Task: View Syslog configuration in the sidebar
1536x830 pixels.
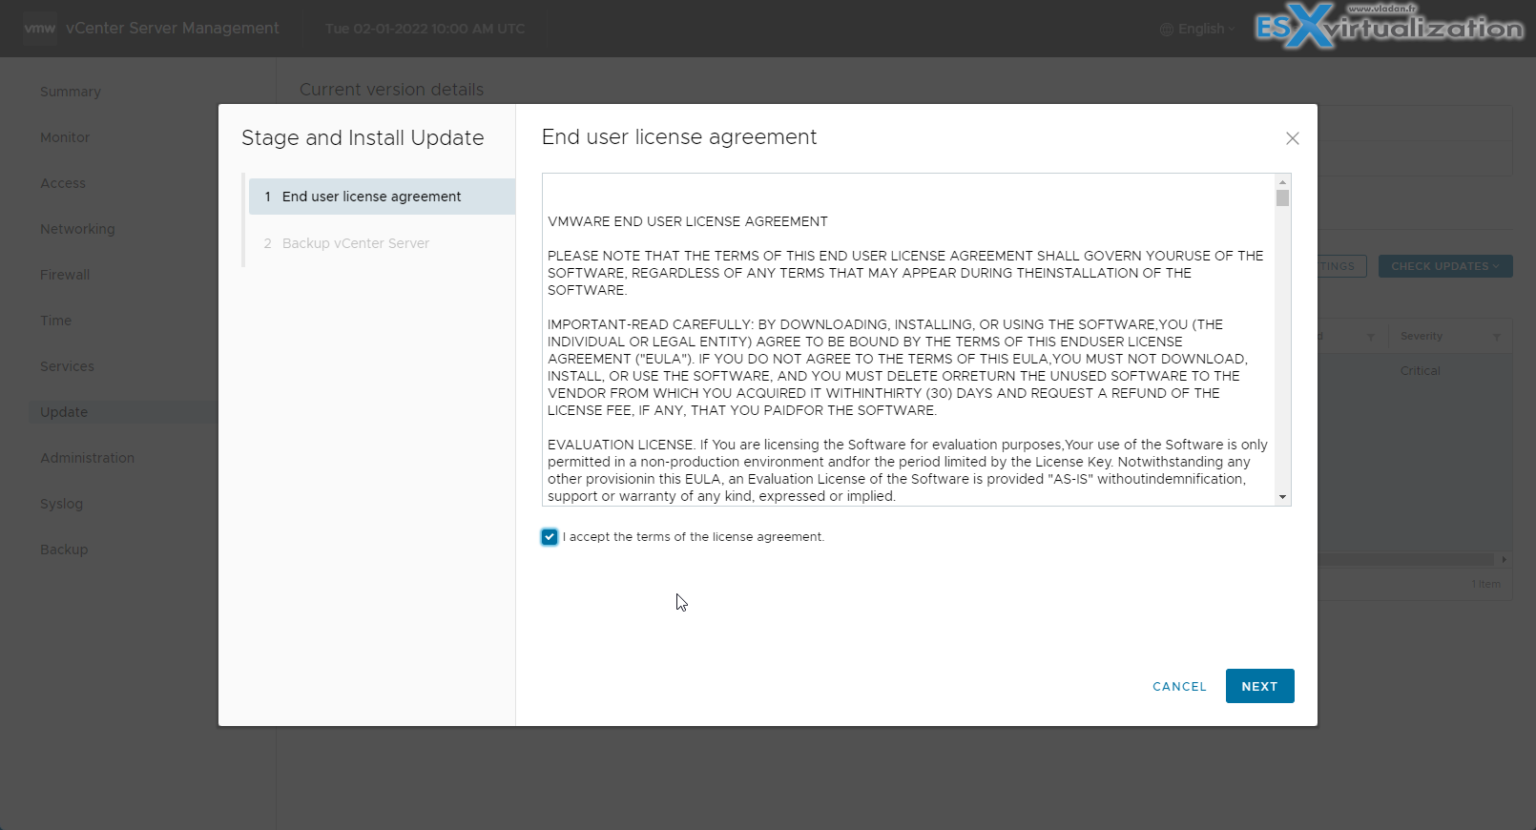Action: coord(61,503)
